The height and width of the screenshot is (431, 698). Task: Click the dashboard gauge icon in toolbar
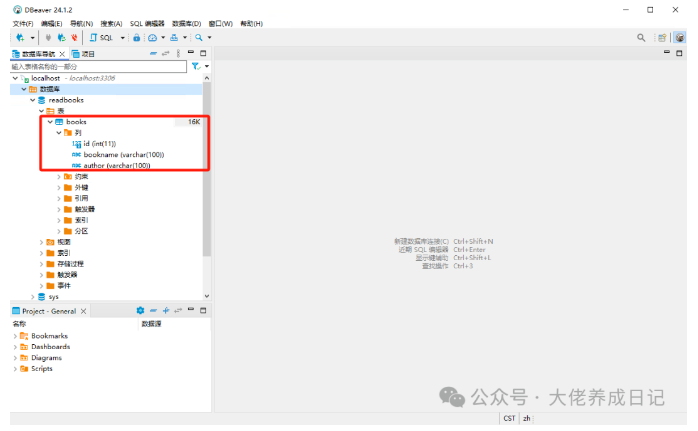152,38
